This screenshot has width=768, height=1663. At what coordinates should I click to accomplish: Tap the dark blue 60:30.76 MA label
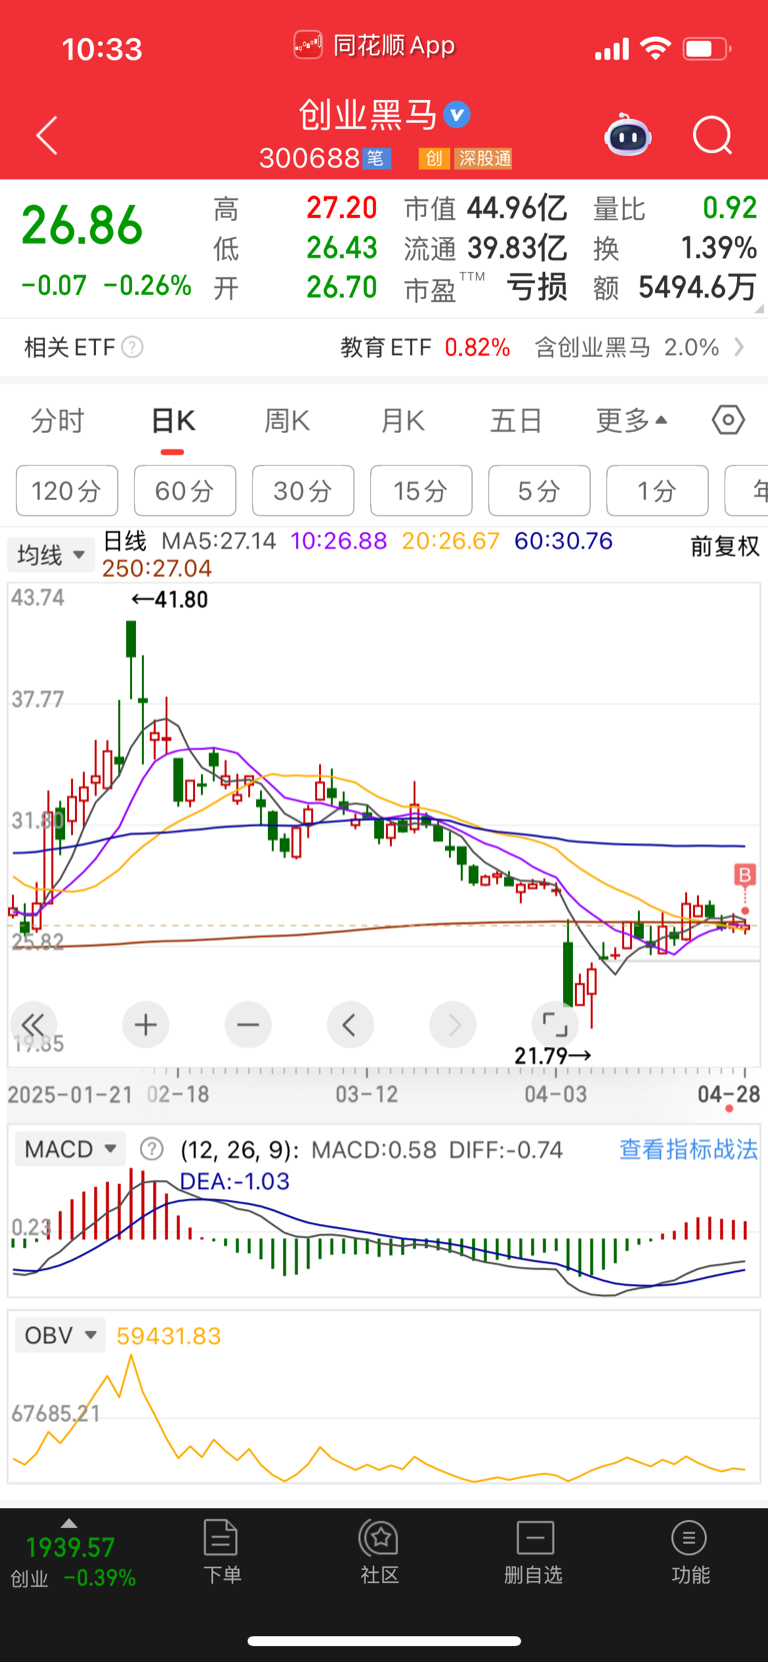pyautogui.click(x=563, y=541)
